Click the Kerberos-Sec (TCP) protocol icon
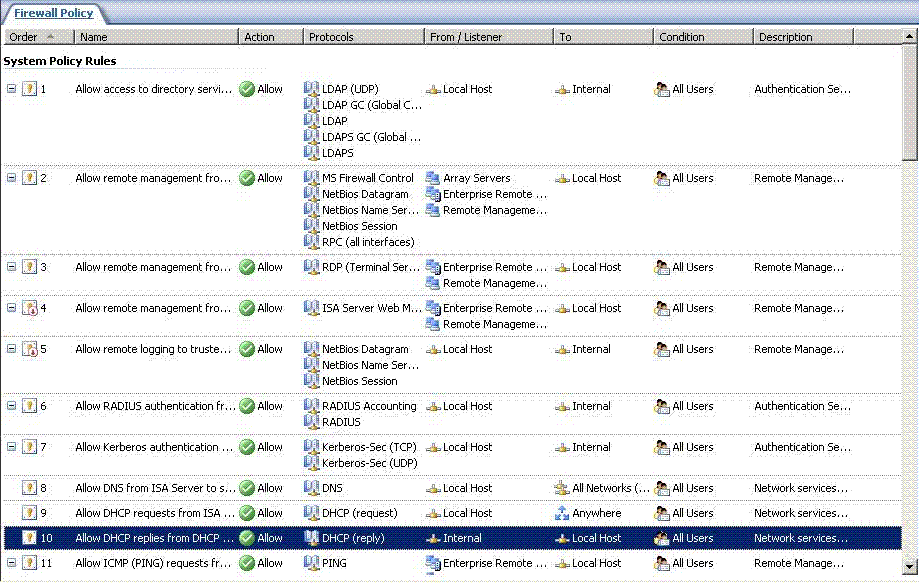 (311, 447)
